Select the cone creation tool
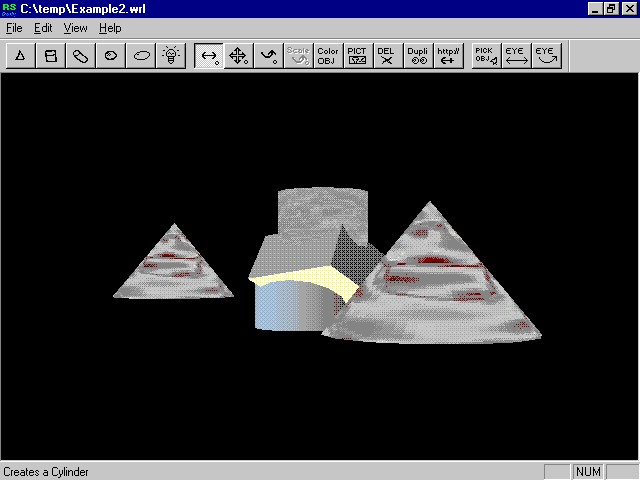The image size is (640, 480). (20, 56)
